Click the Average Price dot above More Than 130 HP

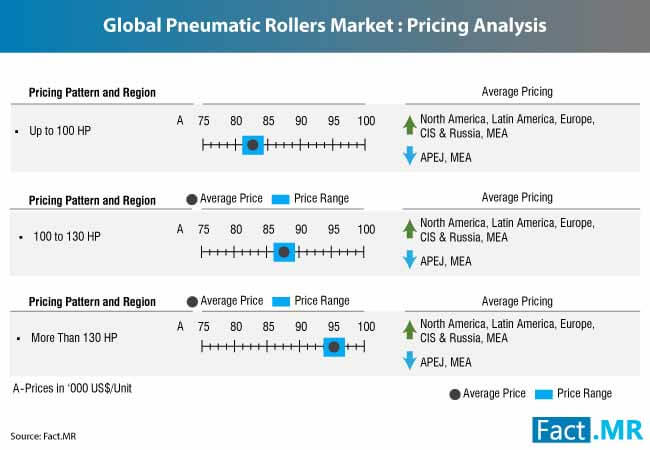[x=192, y=302]
